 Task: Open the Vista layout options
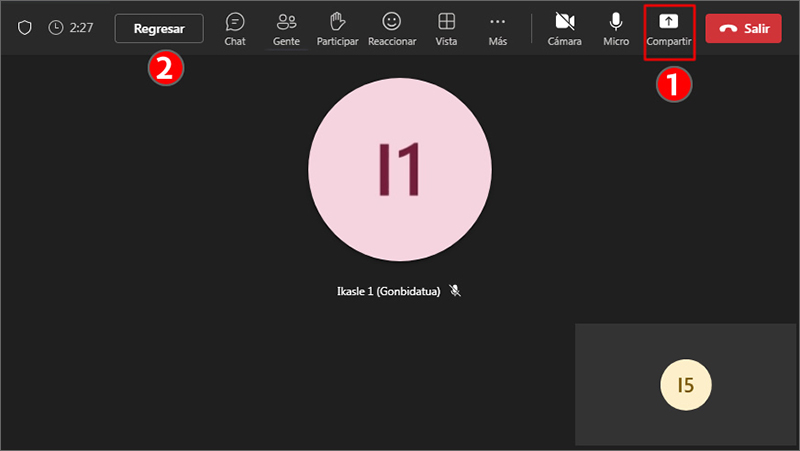[446, 28]
